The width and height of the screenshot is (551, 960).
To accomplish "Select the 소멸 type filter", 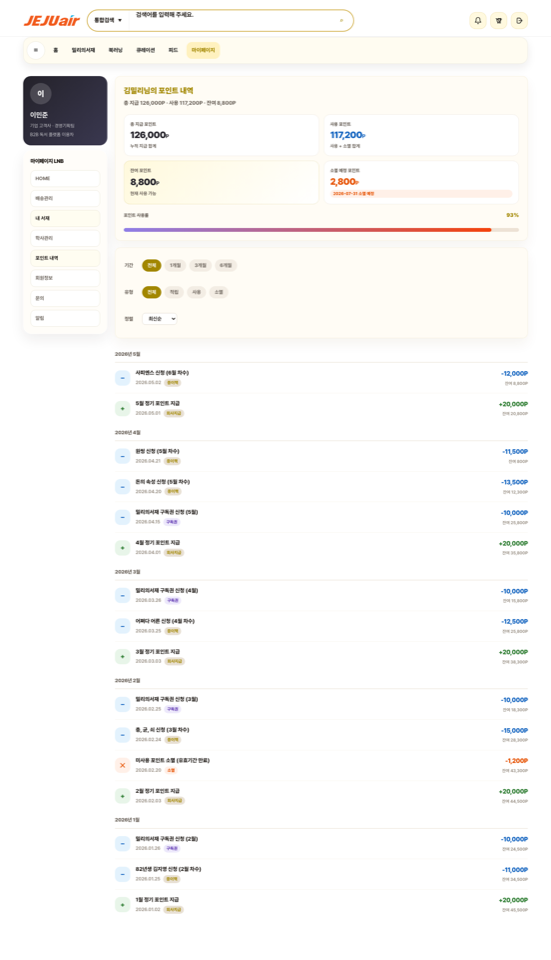I will (x=219, y=292).
